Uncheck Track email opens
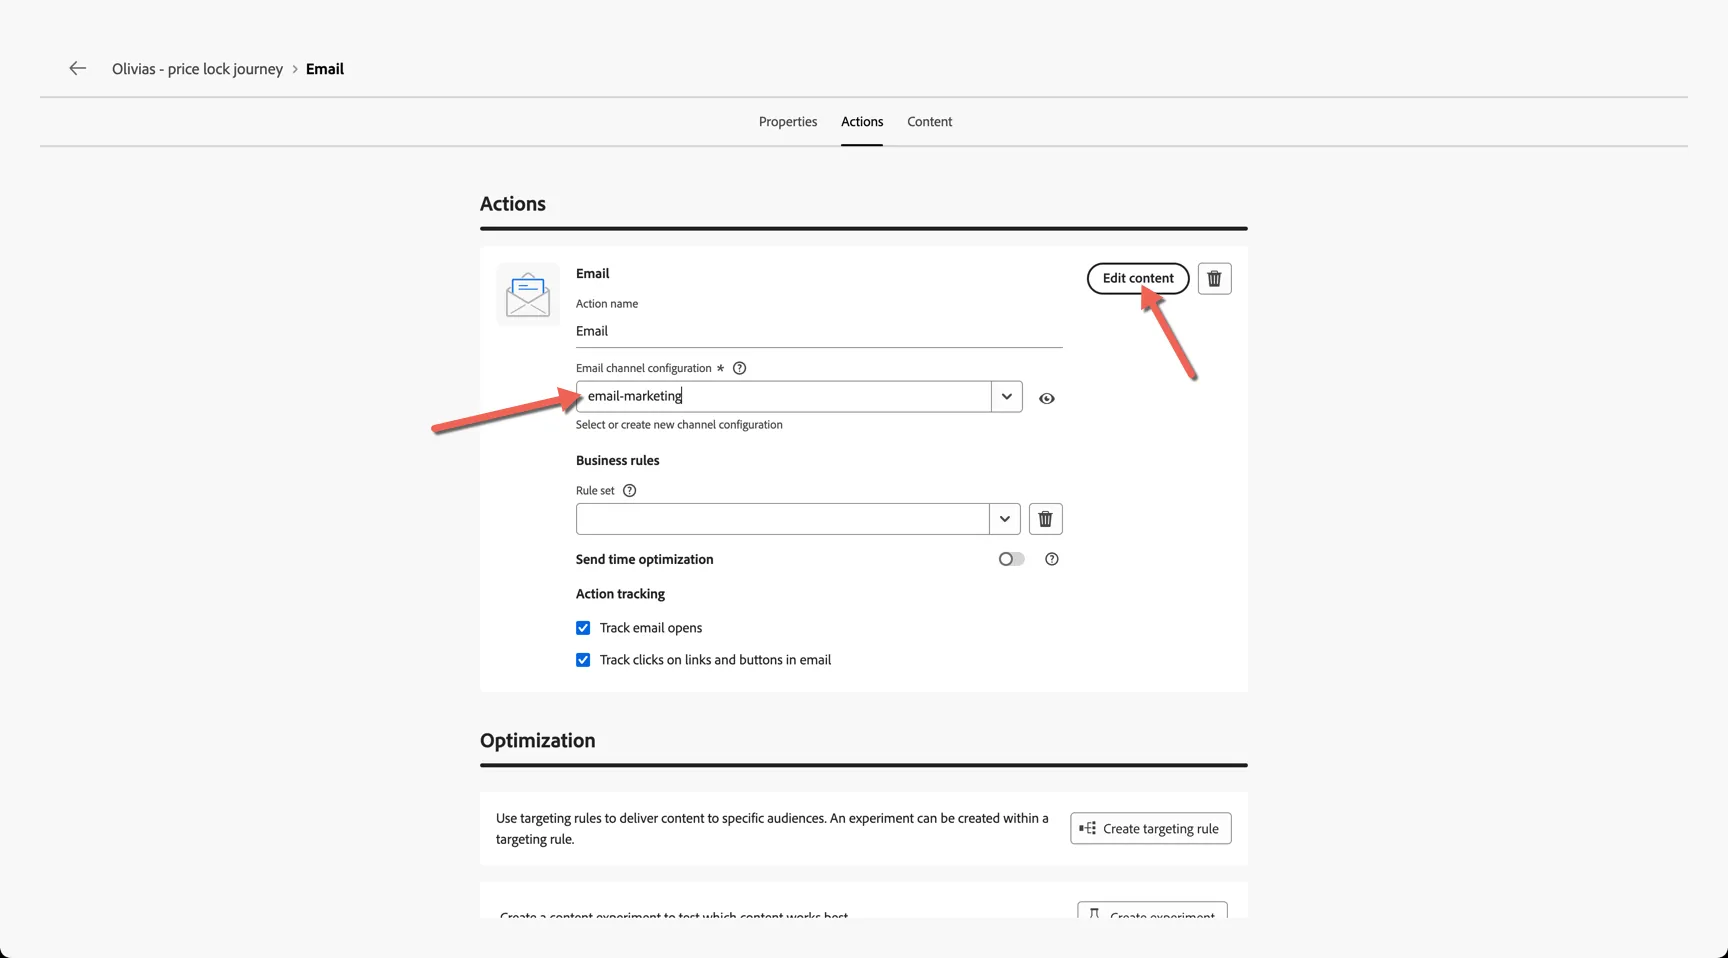1728x958 pixels. [583, 628]
